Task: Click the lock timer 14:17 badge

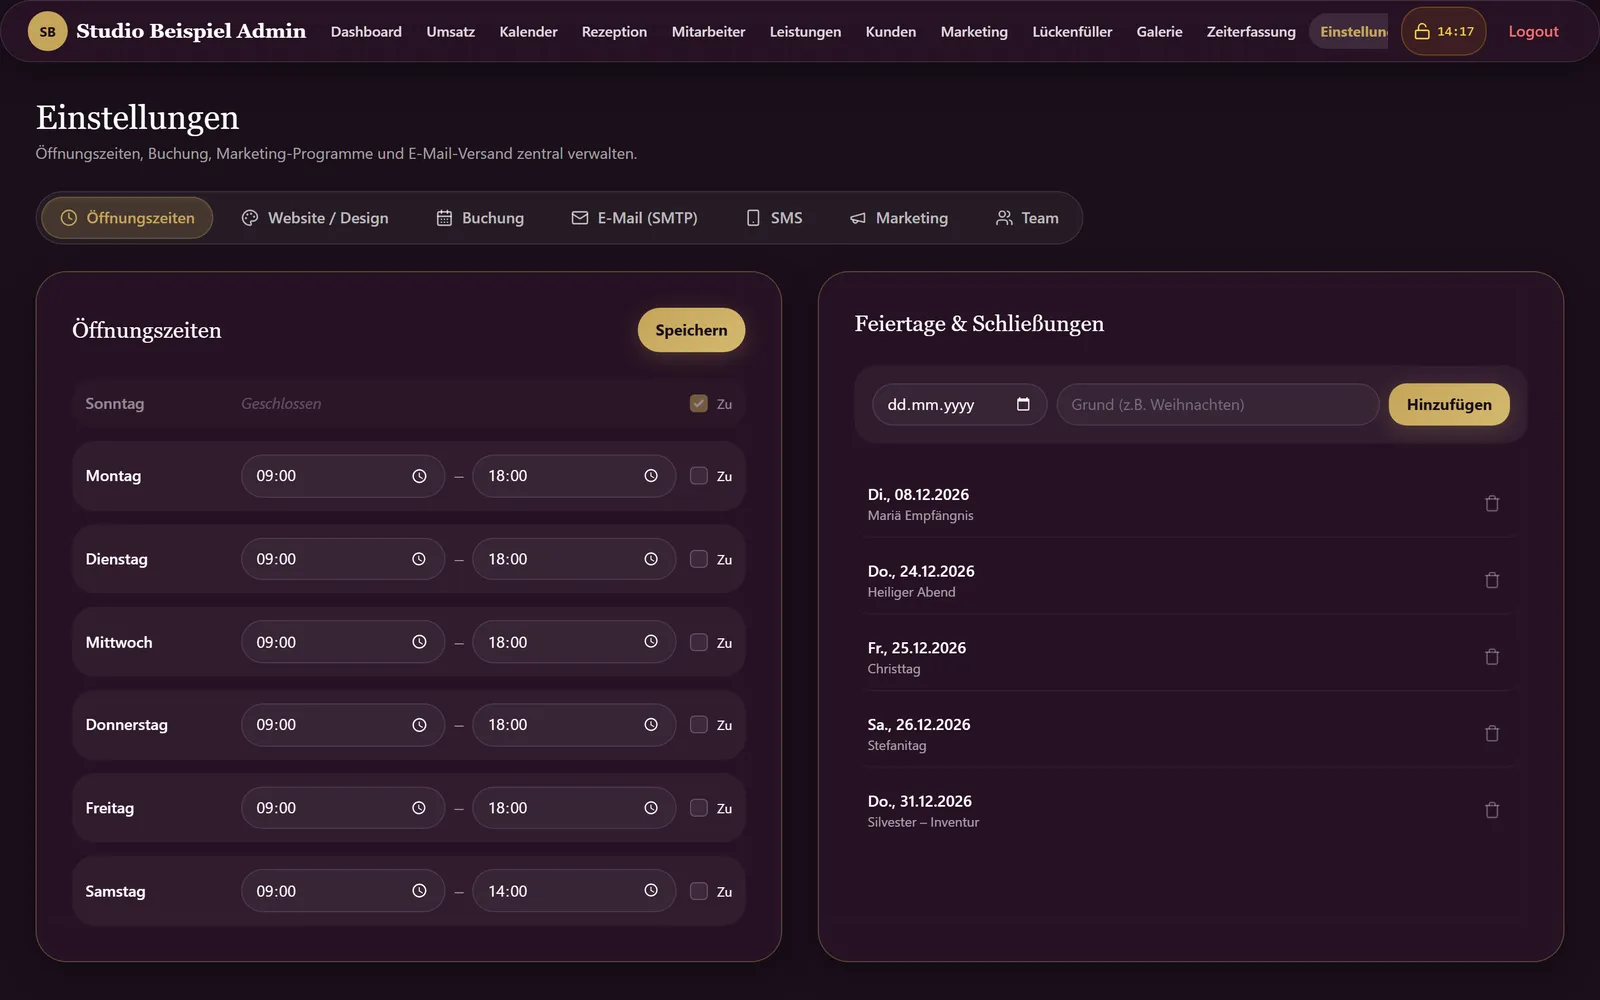Action: click(1443, 31)
